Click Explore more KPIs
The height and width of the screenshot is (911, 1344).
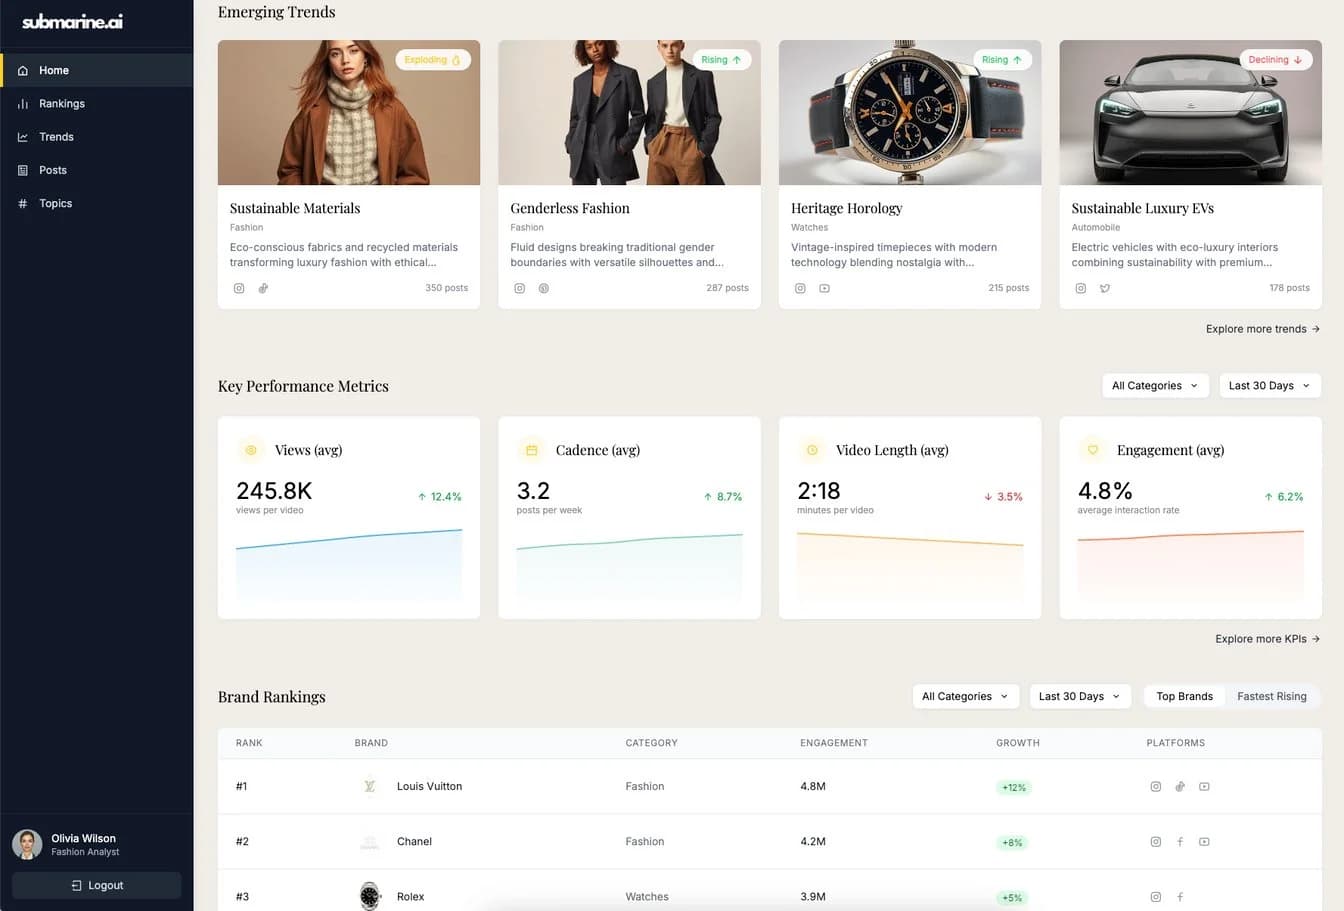pos(1267,638)
